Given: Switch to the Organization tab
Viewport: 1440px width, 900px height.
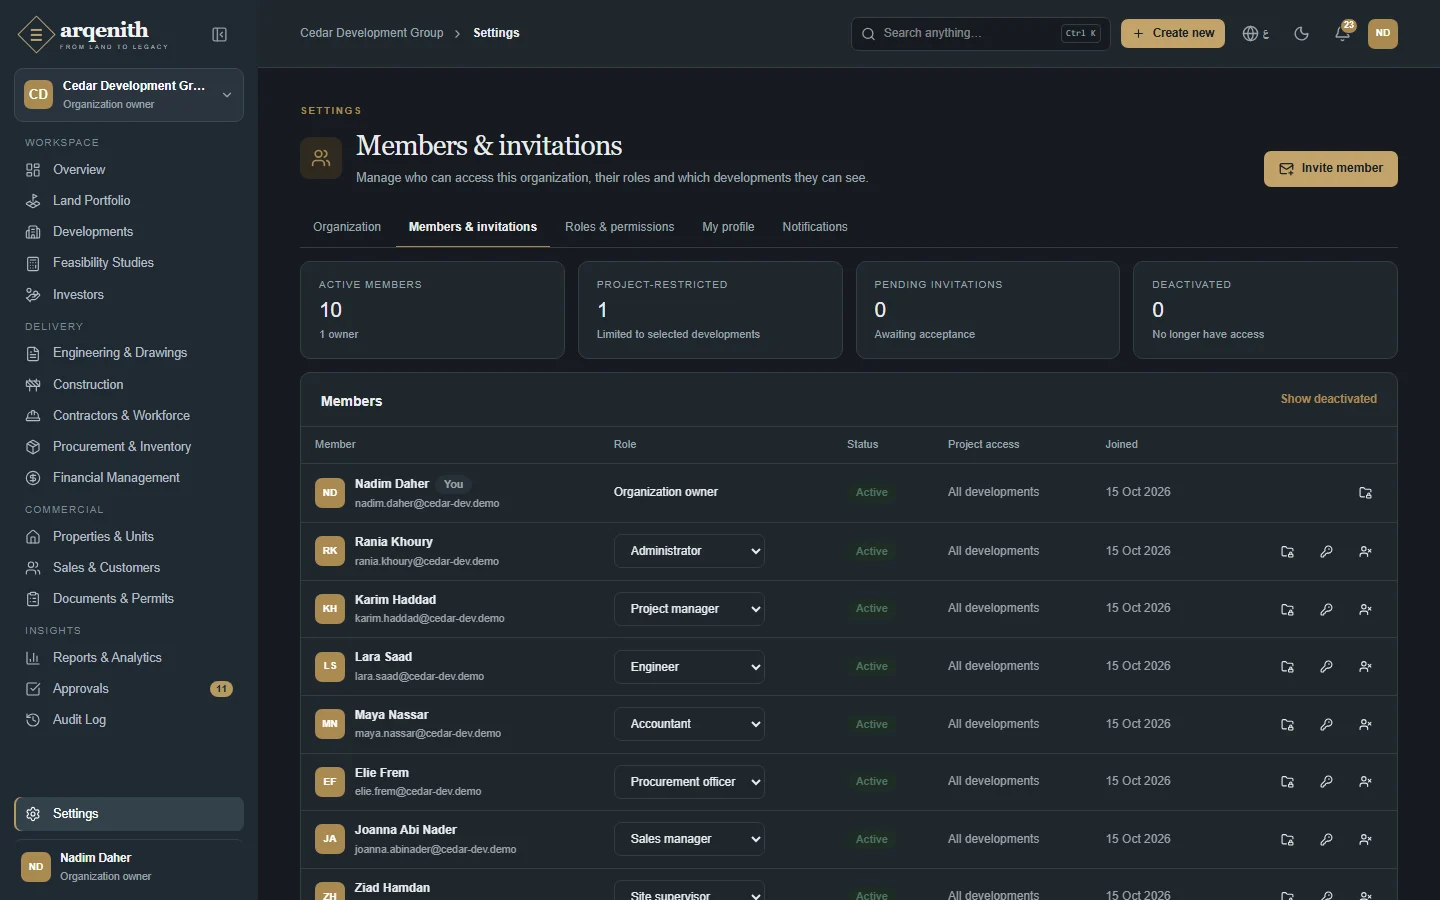Looking at the screenshot, I should pyautogui.click(x=347, y=227).
